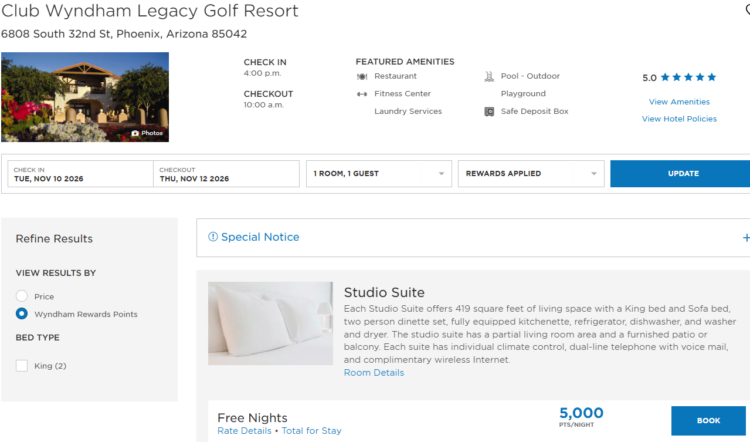Click the Playground amenity text
Viewport: 750px width, 442px height.
tap(523, 94)
